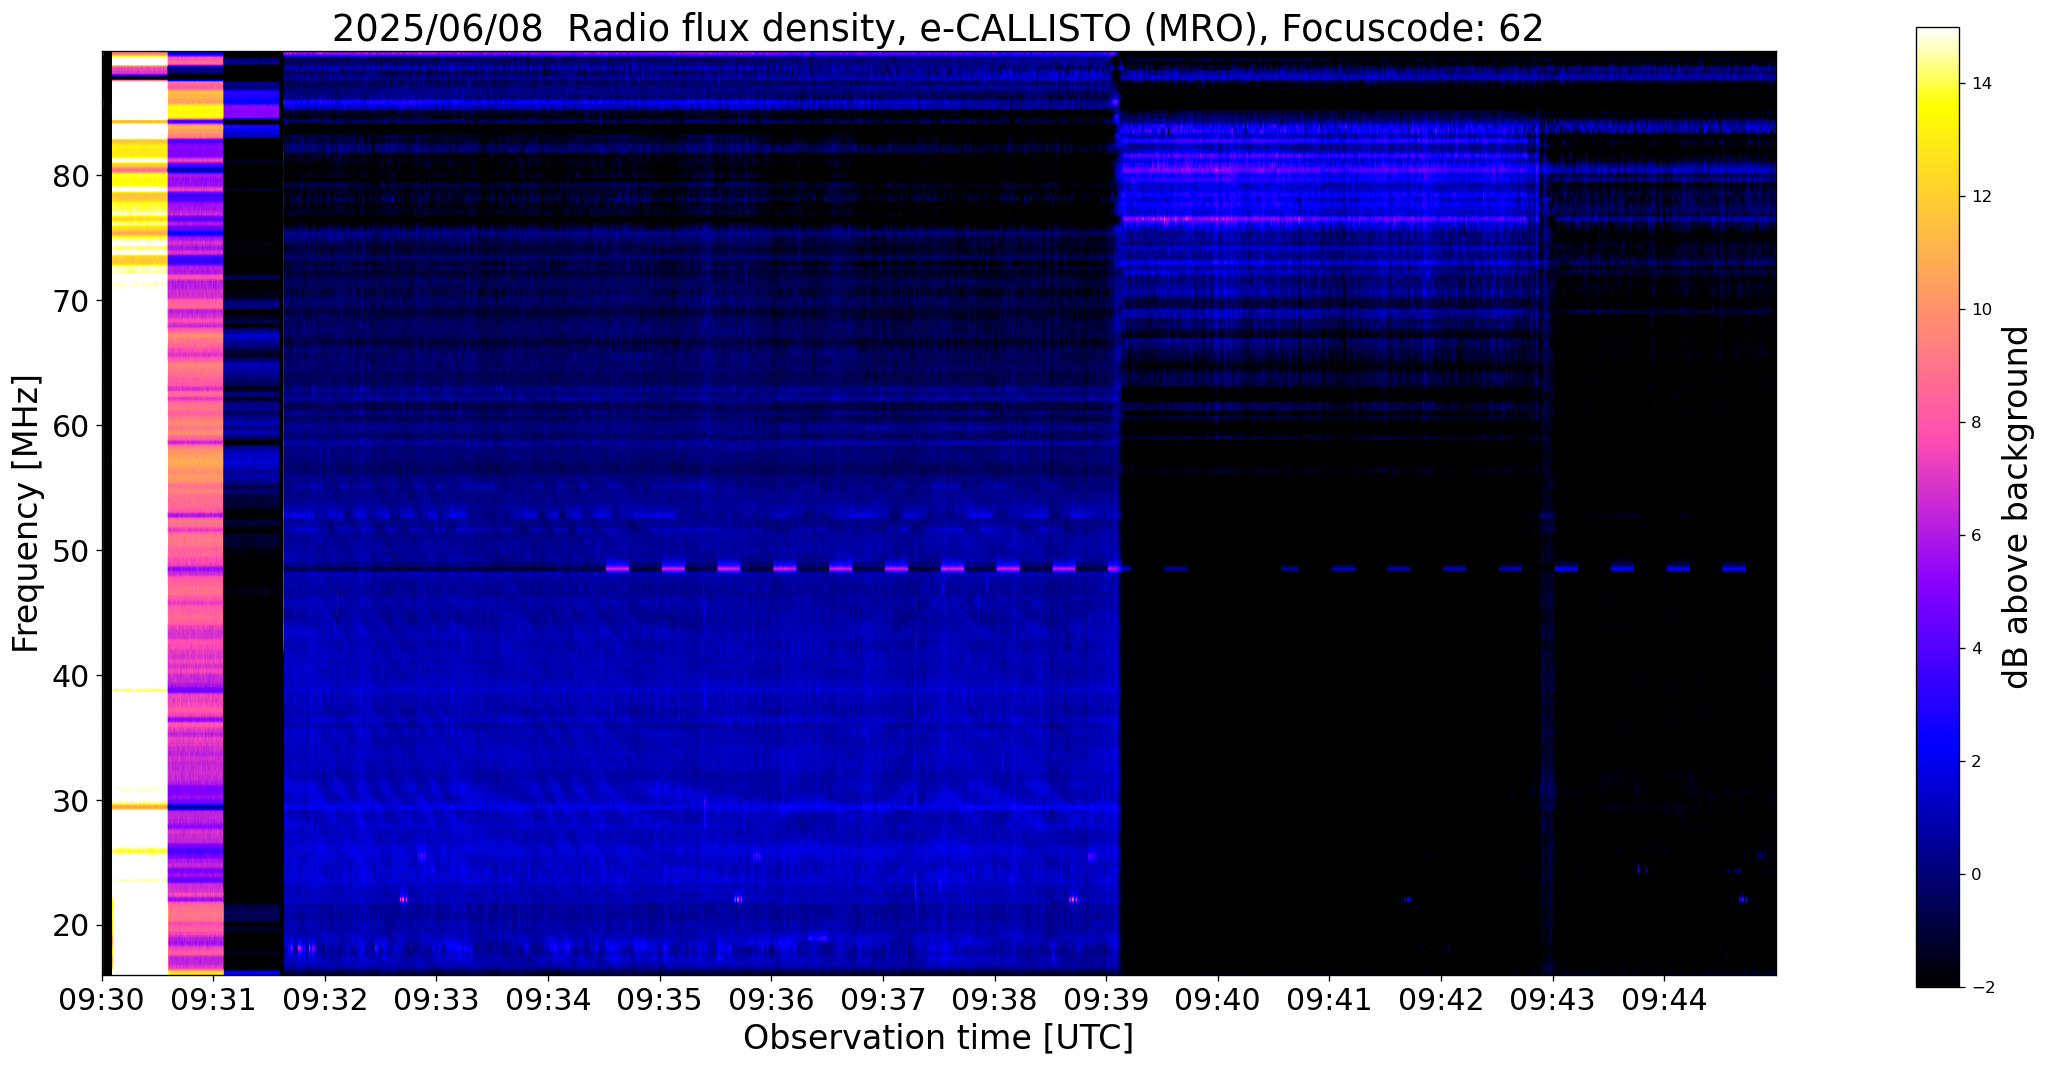
Task: Click the colorbar tick label 2
Action: [1974, 762]
